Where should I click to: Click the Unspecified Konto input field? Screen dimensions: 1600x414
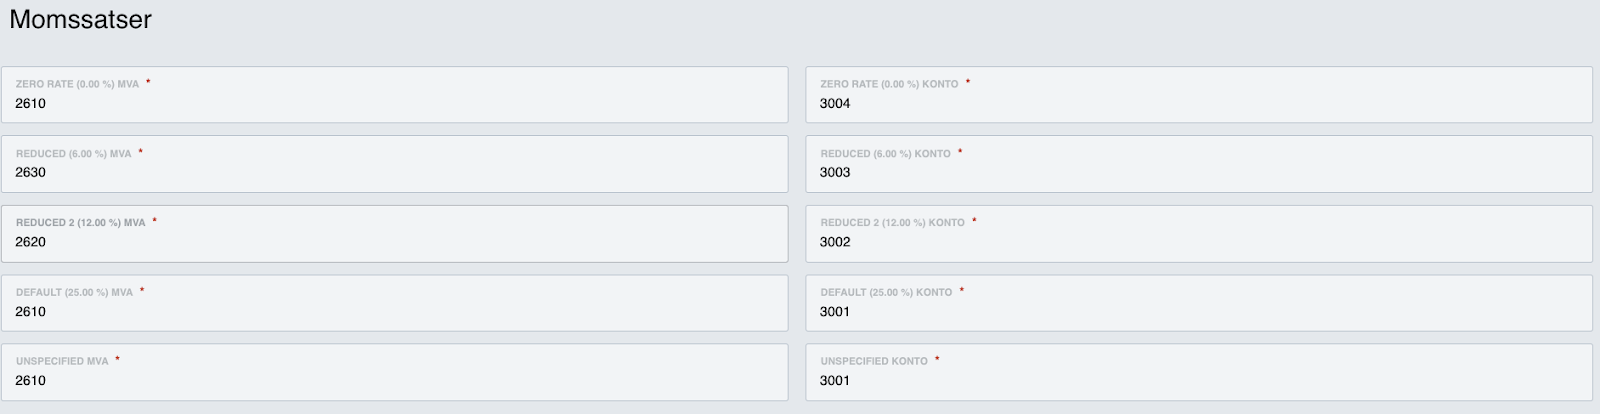[1199, 372]
